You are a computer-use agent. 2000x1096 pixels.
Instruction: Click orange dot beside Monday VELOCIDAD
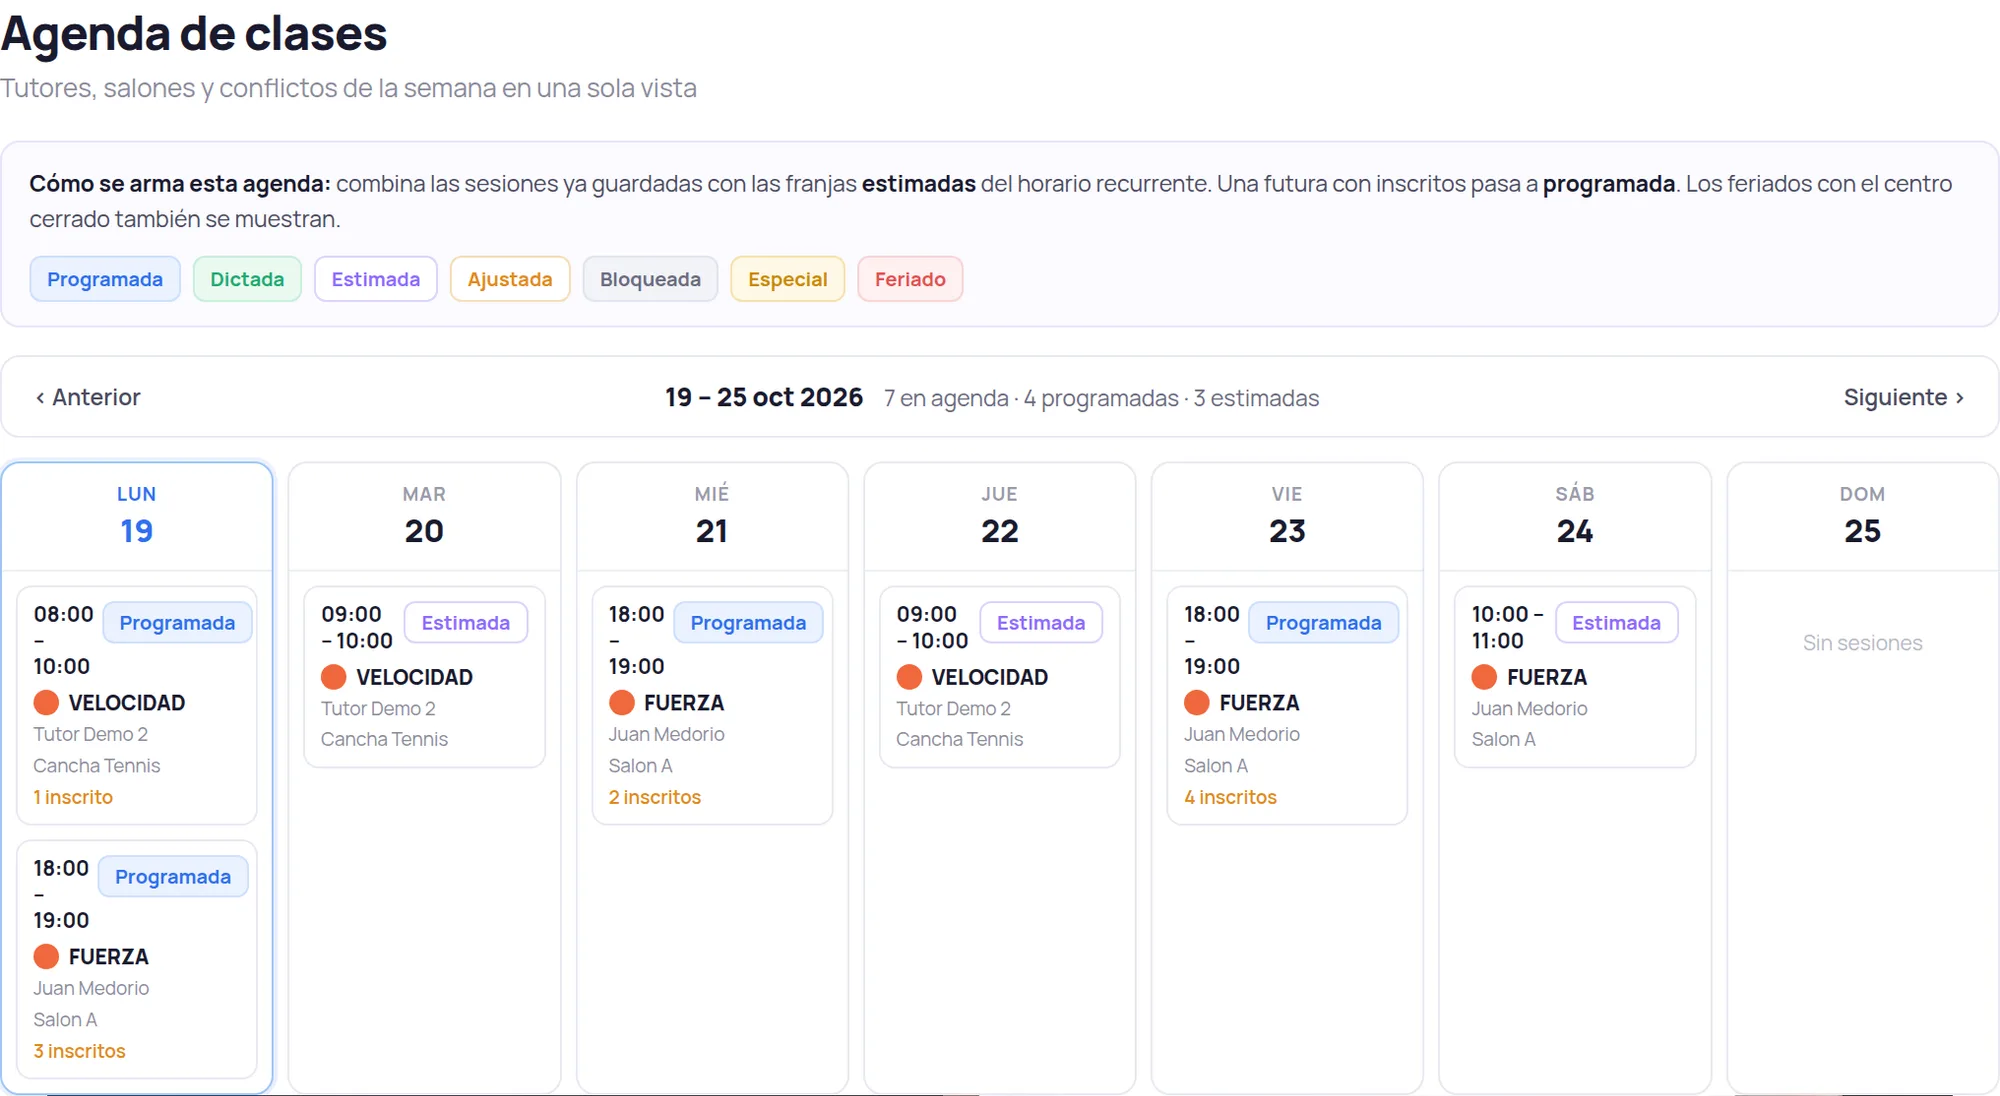click(46, 703)
